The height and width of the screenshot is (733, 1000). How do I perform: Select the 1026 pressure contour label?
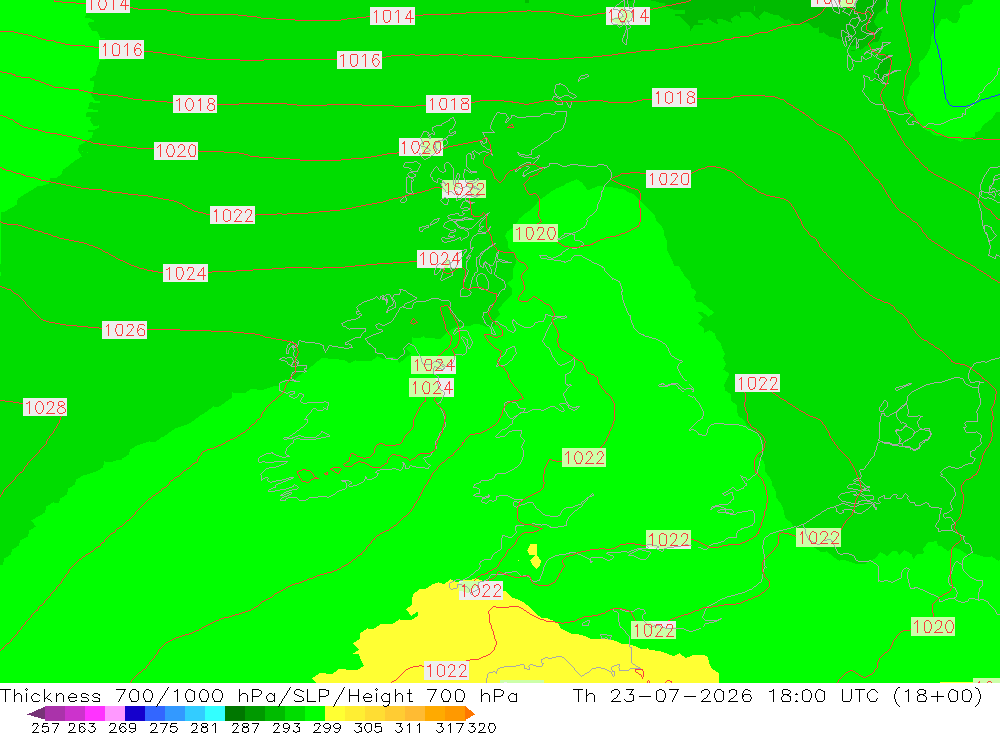tap(124, 330)
